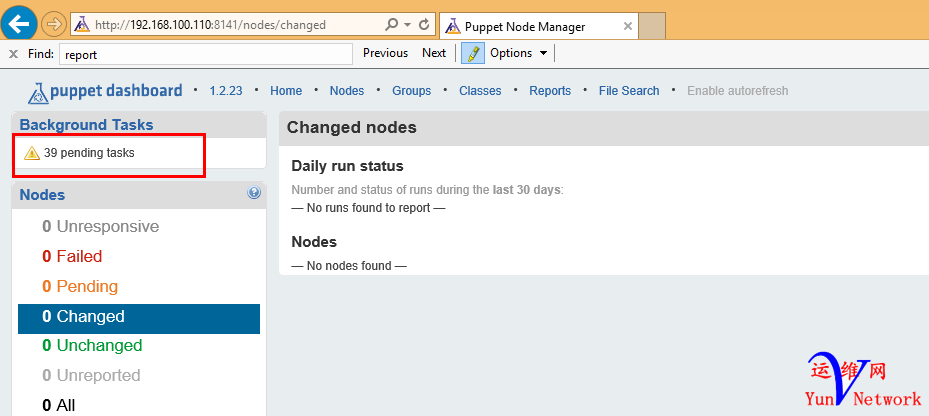
Task: Click the pending tasks warning icon
Action: coord(32,153)
